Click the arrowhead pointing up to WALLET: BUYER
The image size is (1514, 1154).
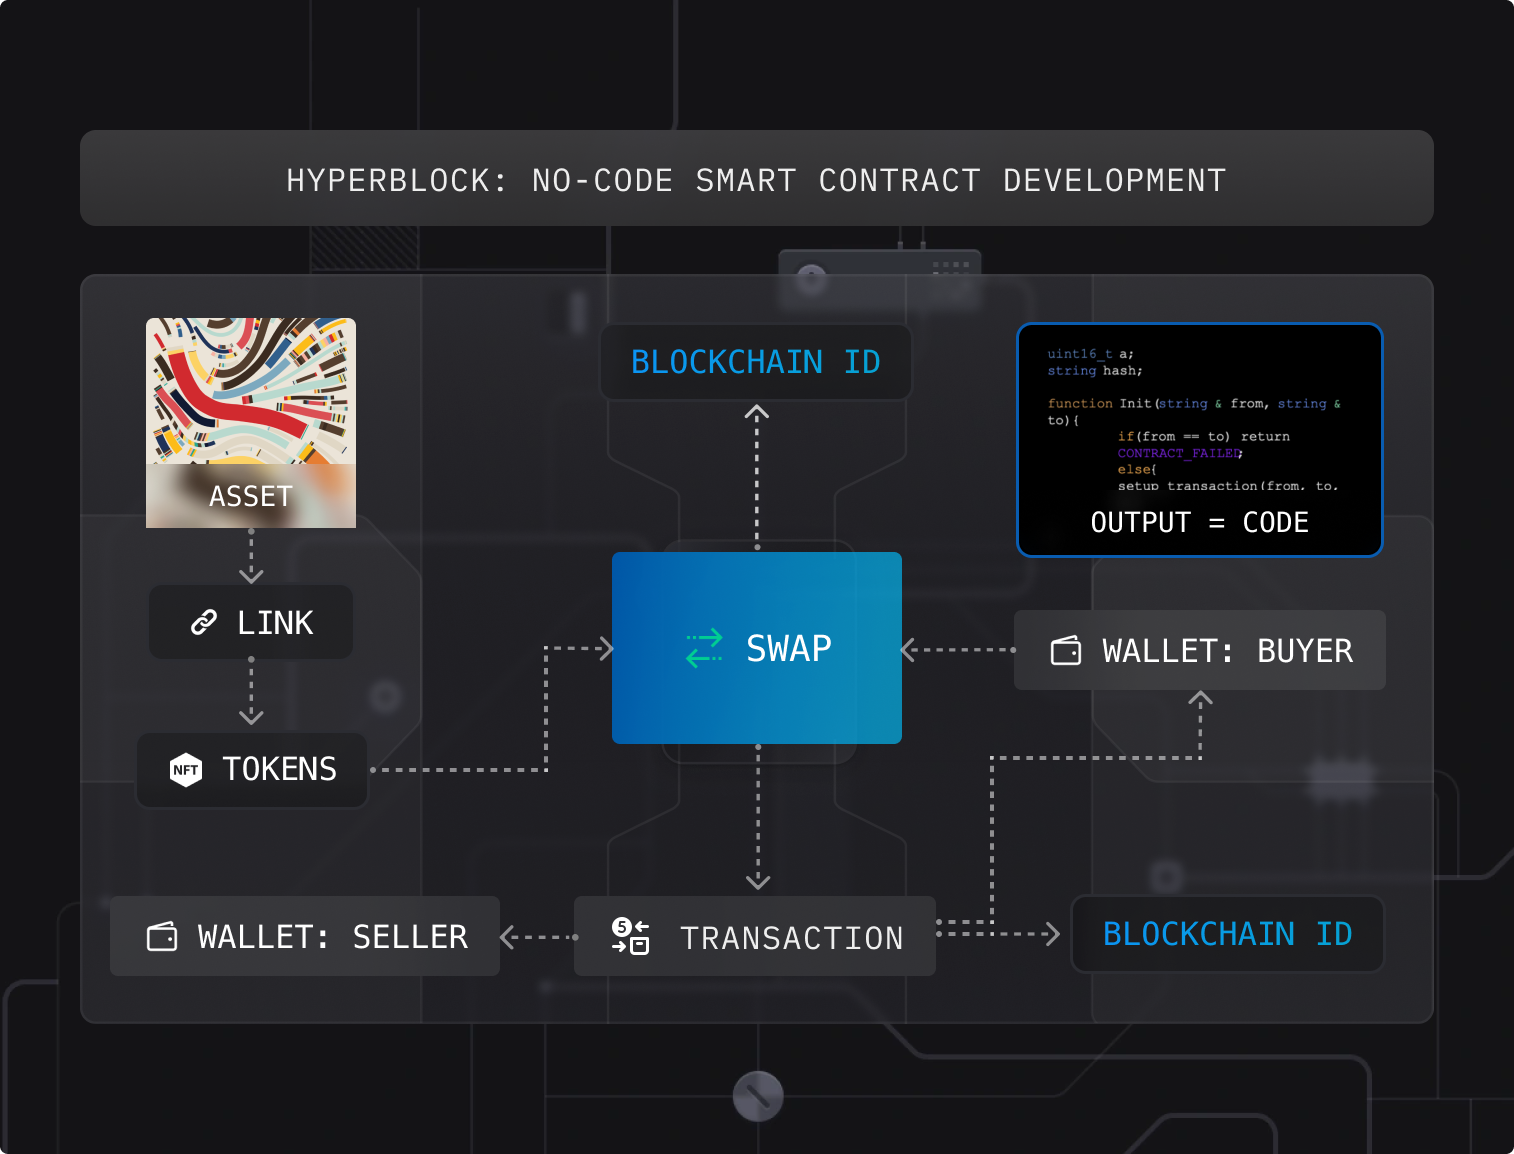[1200, 698]
